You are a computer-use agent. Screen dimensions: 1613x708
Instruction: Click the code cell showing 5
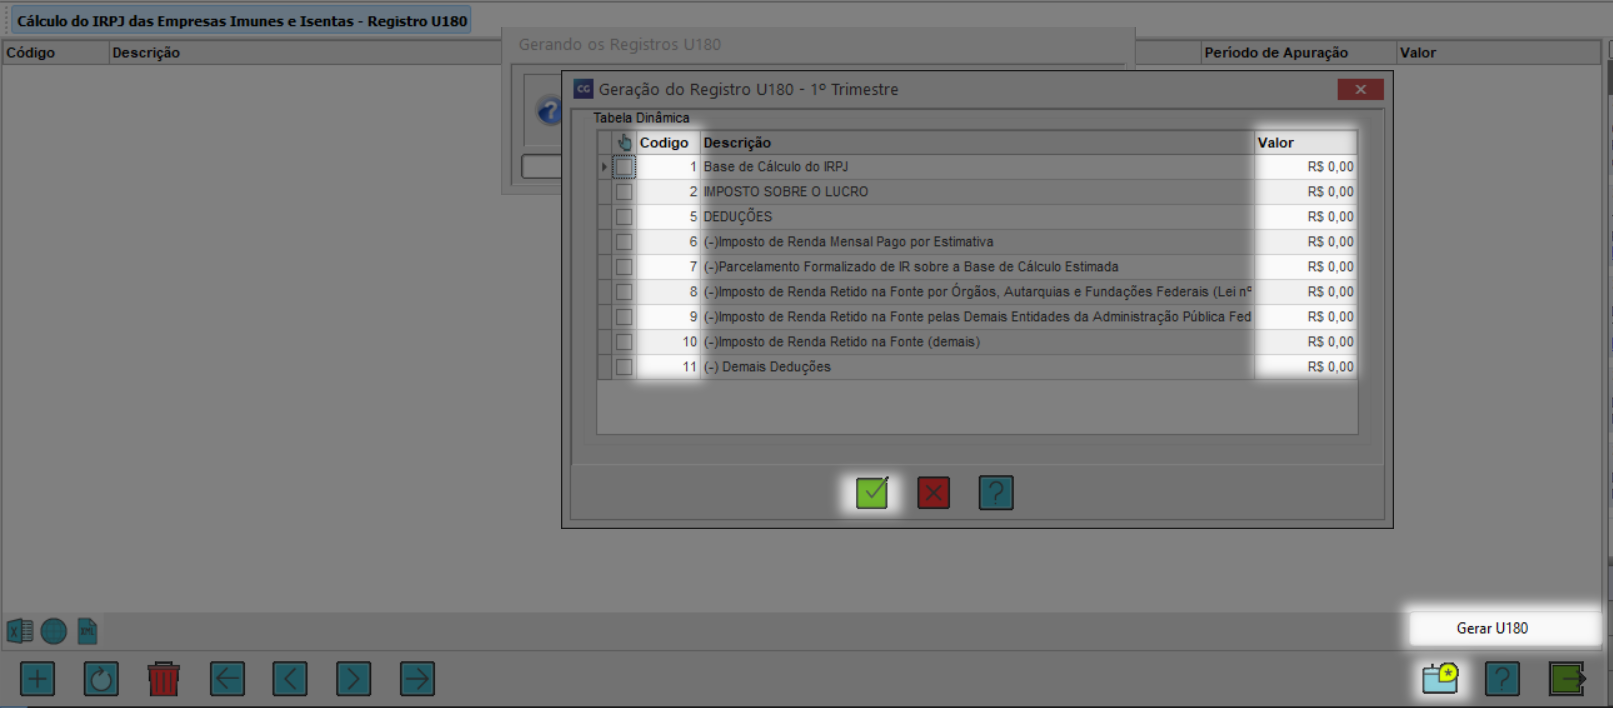tap(668, 217)
